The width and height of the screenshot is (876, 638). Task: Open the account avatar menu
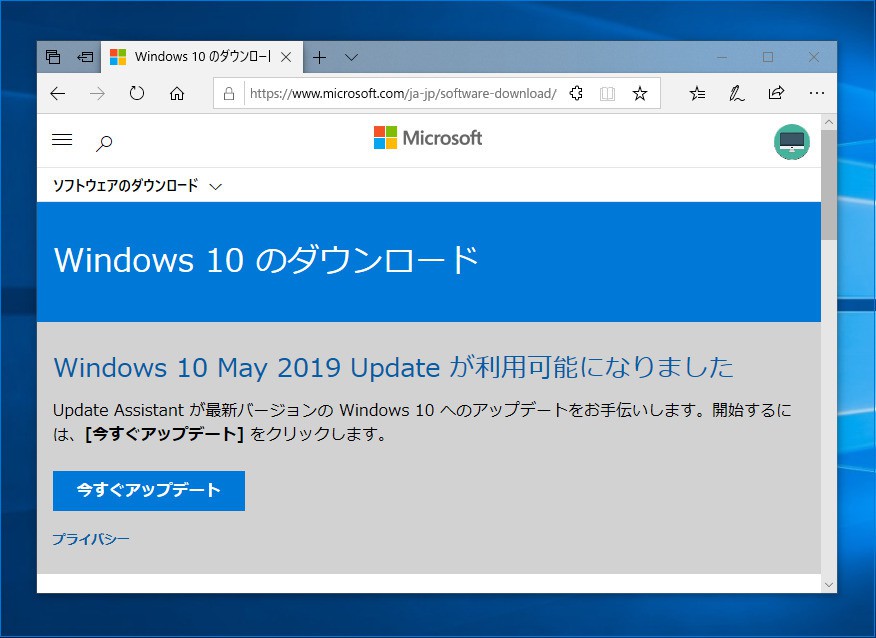pos(792,142)
